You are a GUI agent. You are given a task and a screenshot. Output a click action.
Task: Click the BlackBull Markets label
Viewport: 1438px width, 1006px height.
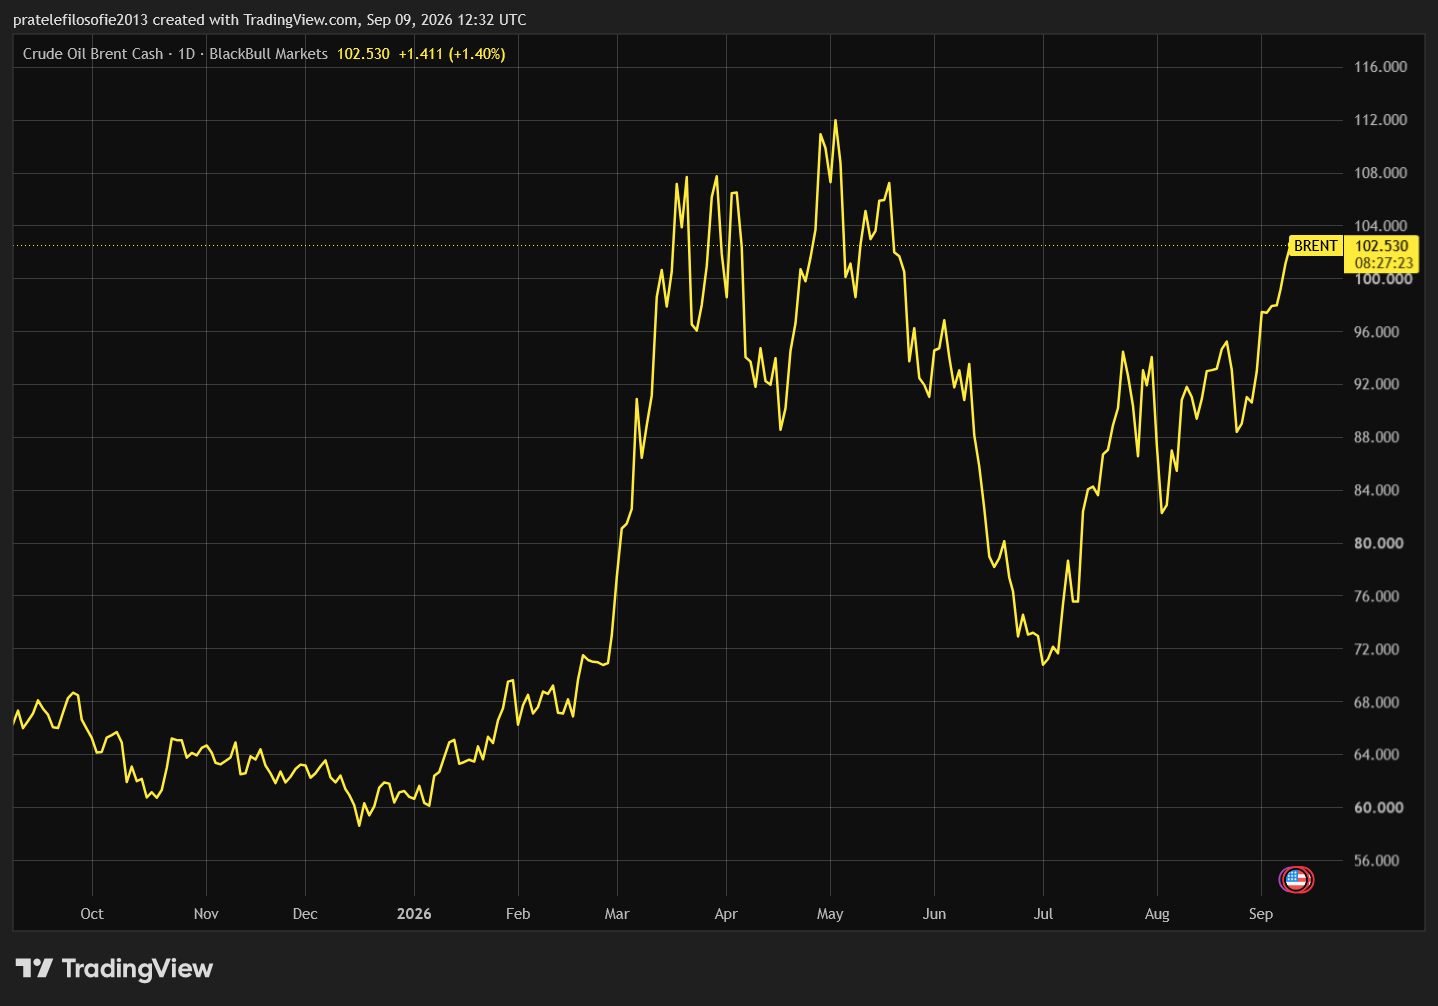(268, 54)
